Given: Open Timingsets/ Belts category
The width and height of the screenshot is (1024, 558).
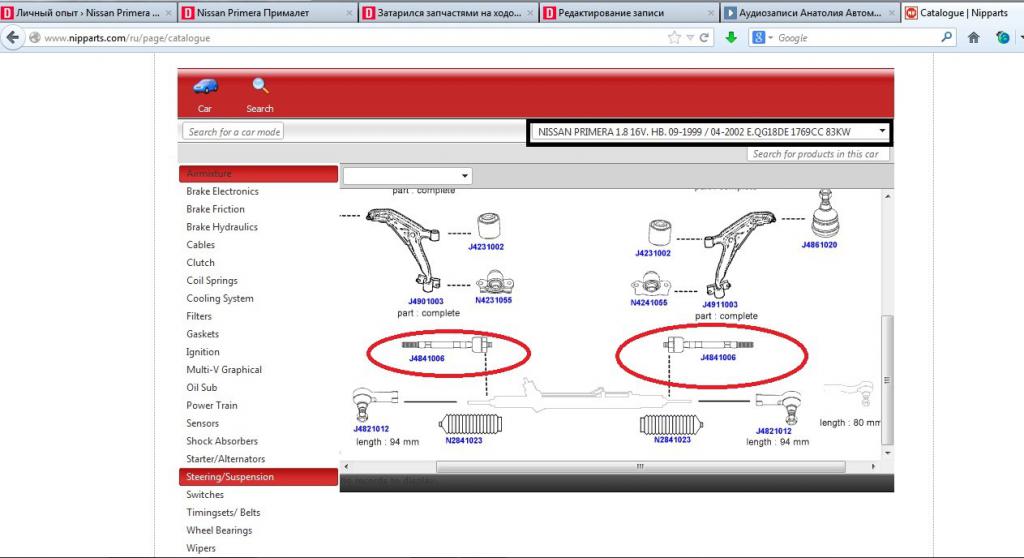Looking at the screenshot, I should (223, 512).
